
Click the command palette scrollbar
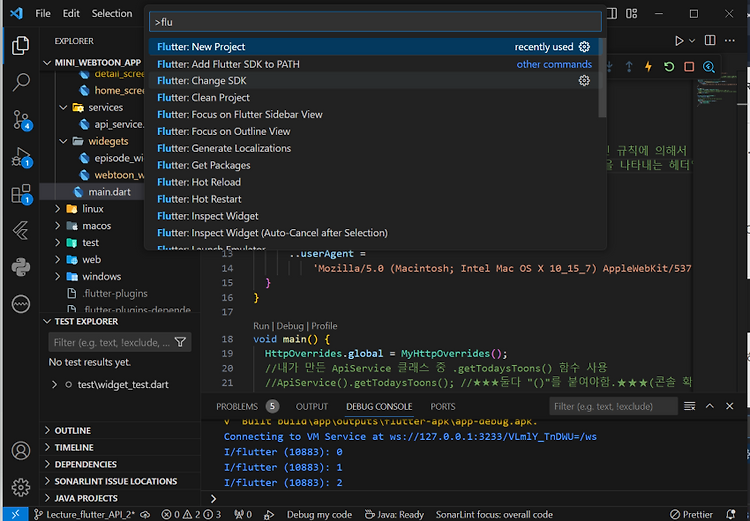pyautogui.click(x=602, y=78)
